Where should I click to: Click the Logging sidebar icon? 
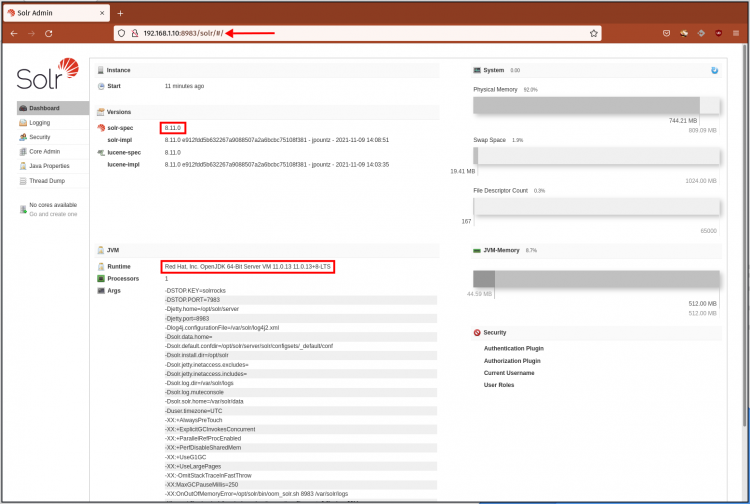coord(23,123)
